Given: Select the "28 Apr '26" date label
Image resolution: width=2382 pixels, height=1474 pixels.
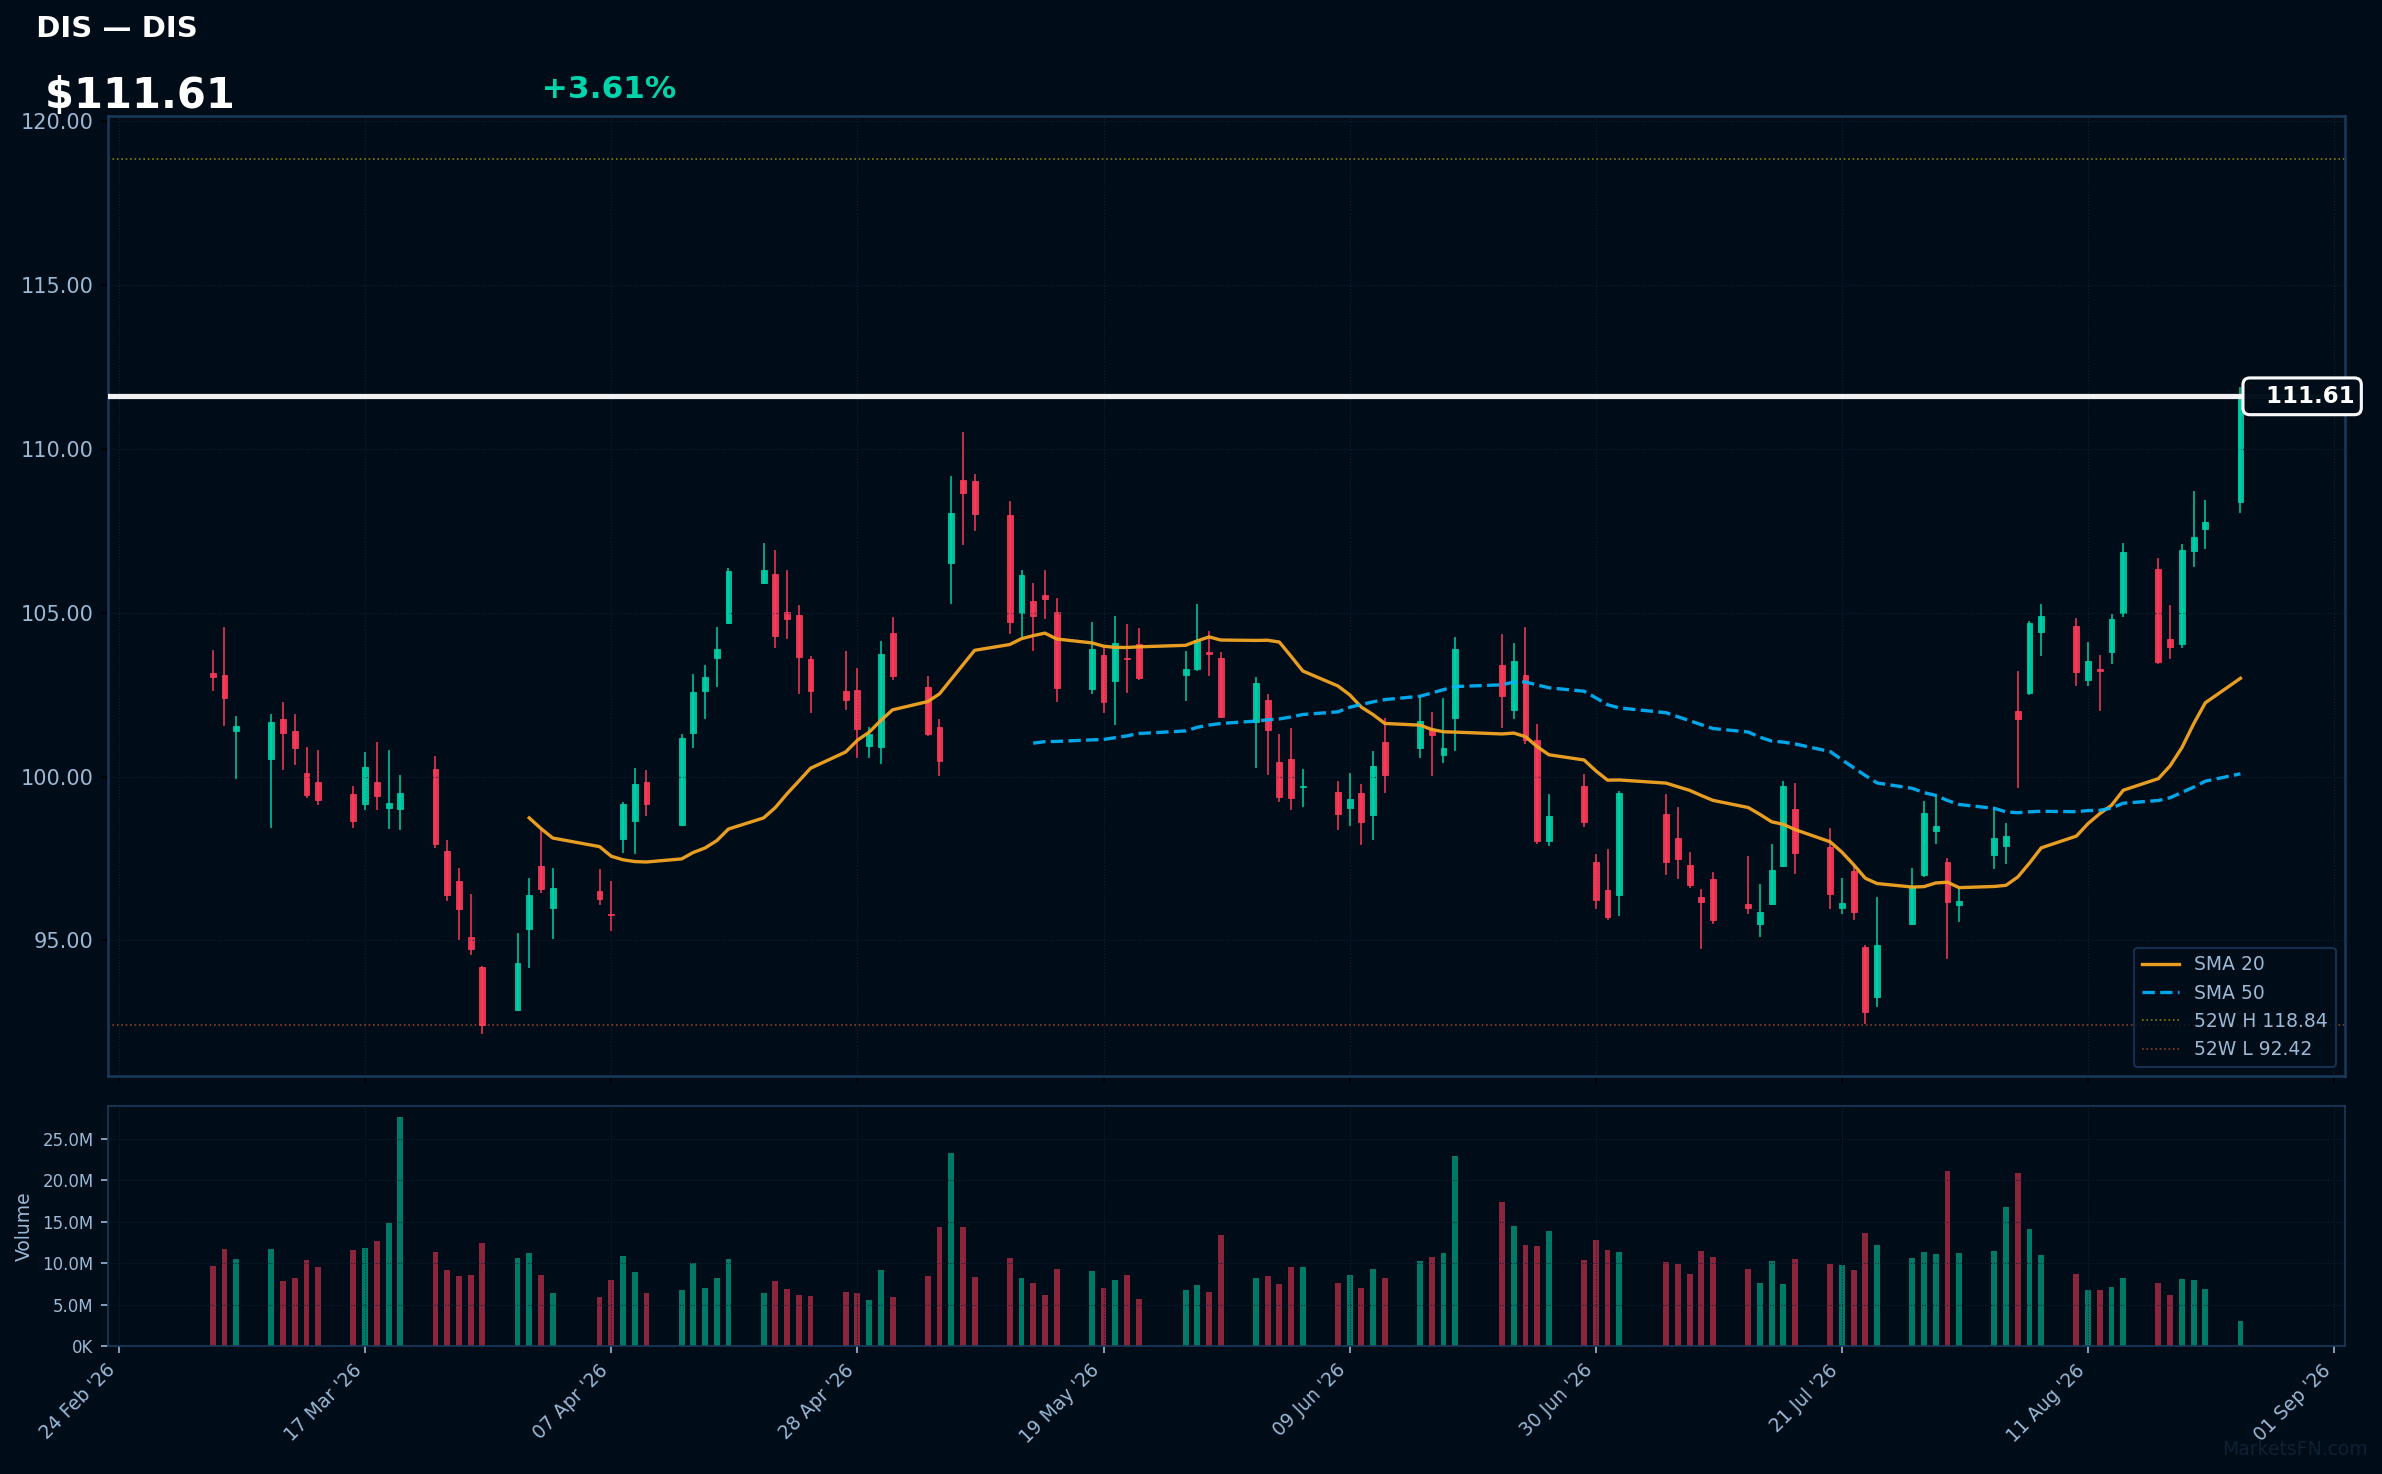Looking at the screenshot, I should [x=815, y=1401].
